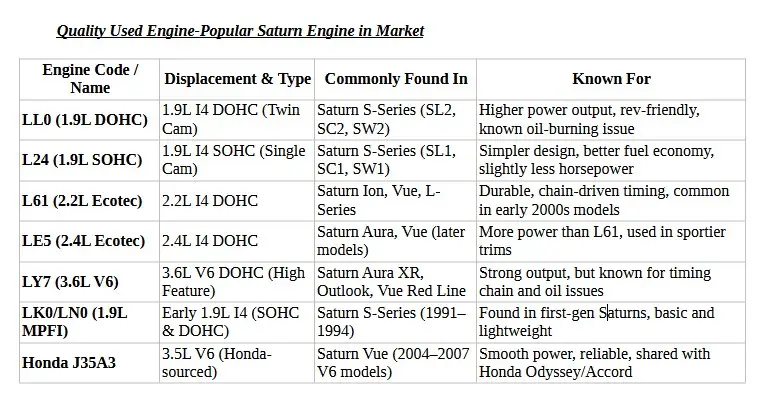Click the 'Engine Code / Name' header cell
Image resolution: width=767 pixels, height=406 pixels.
(x=90, y=79)
